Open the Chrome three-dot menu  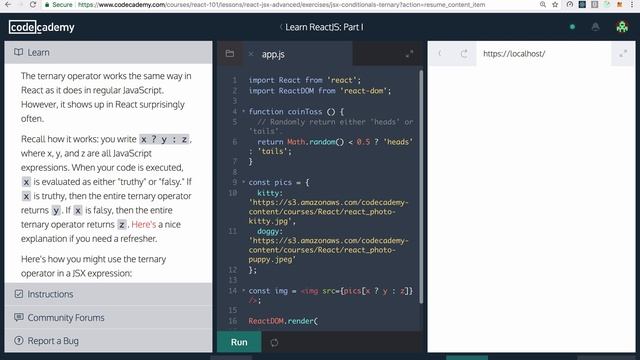631,4
